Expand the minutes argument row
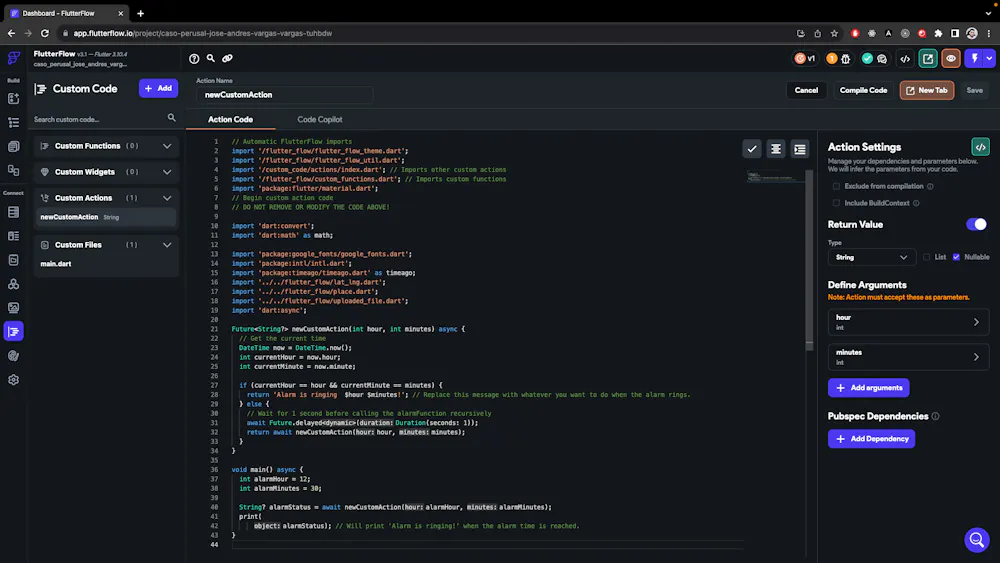This screenshot has width=1000, height=563. point(908,357)
